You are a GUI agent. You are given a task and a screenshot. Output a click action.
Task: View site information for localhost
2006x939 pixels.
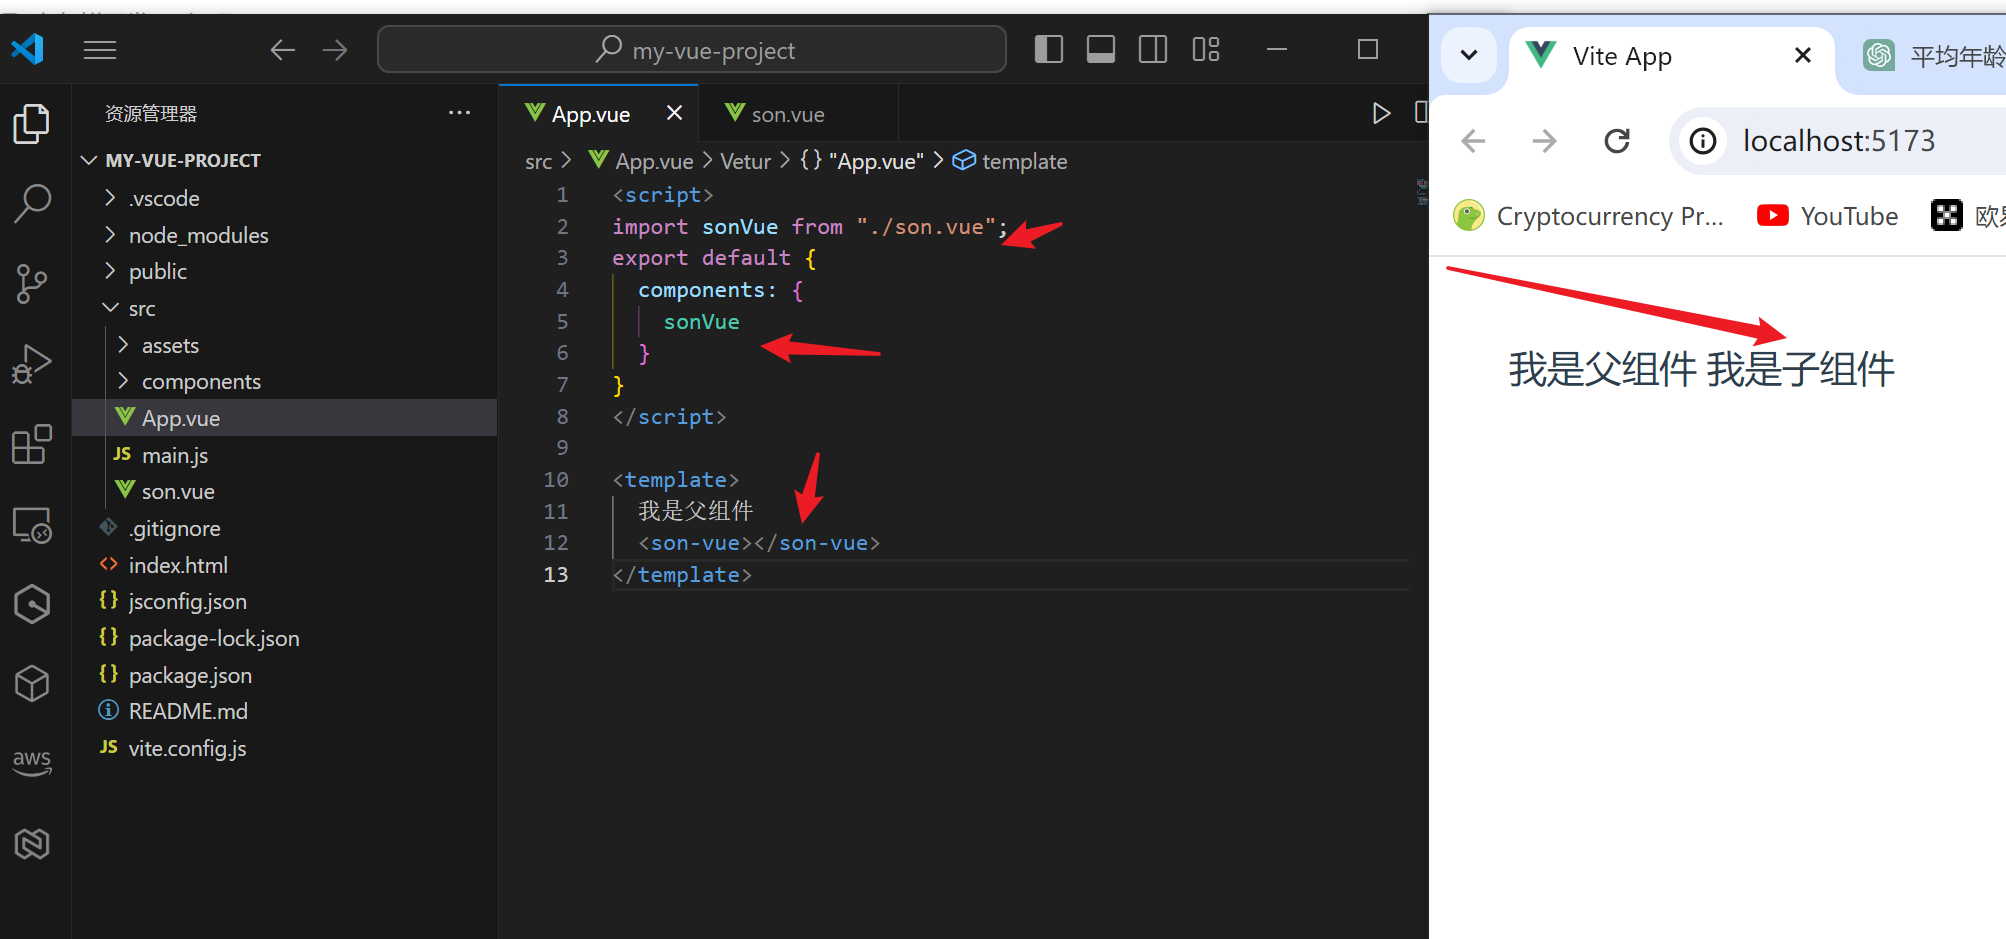click(1703, 141)
